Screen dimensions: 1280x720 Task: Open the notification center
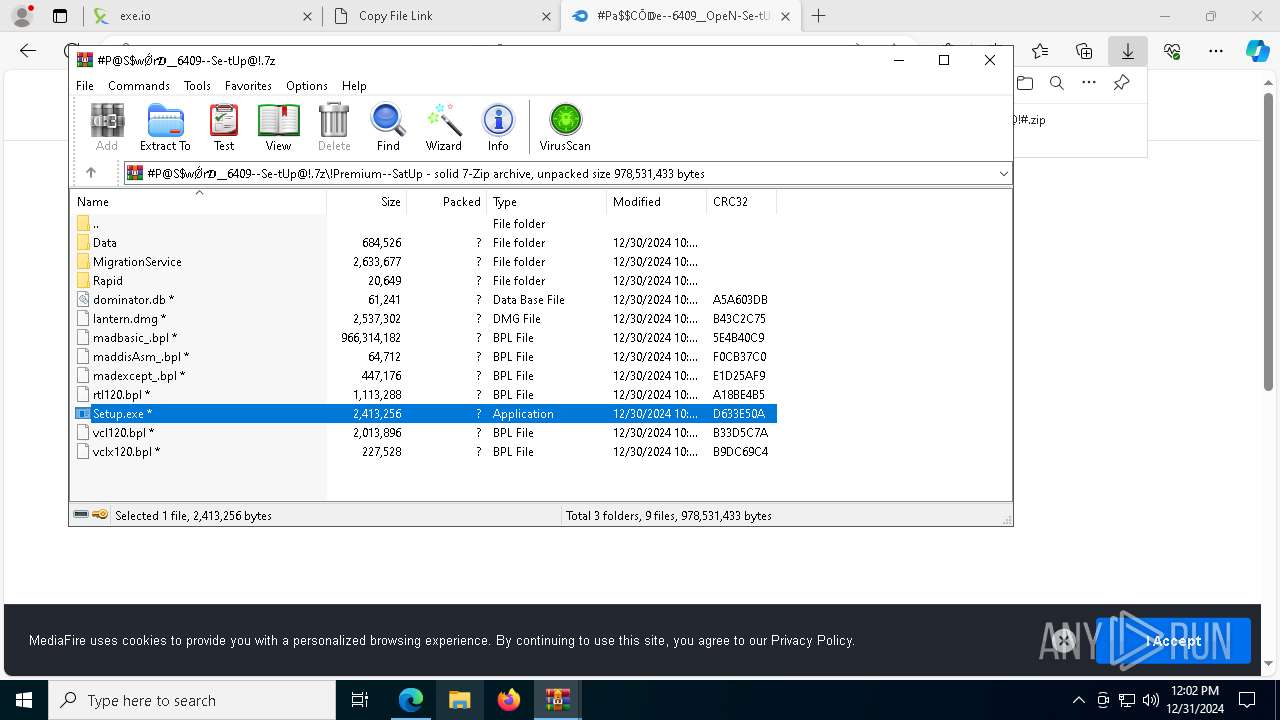[x=1247, y=700]
